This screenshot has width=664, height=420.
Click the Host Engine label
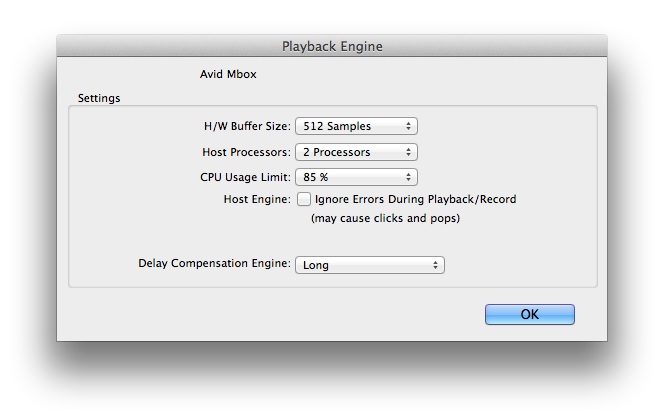coord(257,199)
